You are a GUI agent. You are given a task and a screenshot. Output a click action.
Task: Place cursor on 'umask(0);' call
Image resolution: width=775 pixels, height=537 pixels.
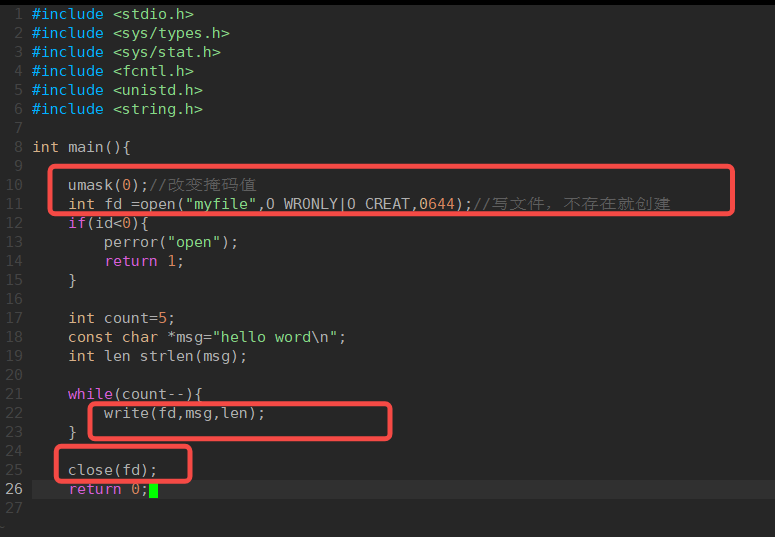[x=108, y=185]
